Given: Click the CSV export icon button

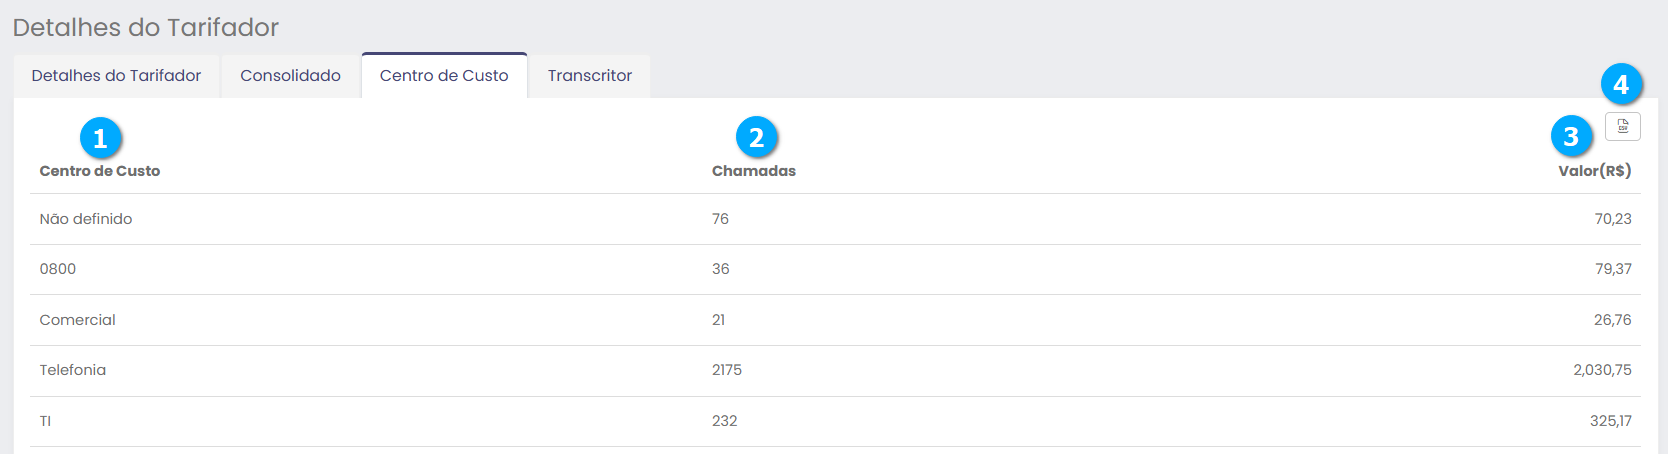Looking at the screenshot, I should click(x=1622, y=126).
